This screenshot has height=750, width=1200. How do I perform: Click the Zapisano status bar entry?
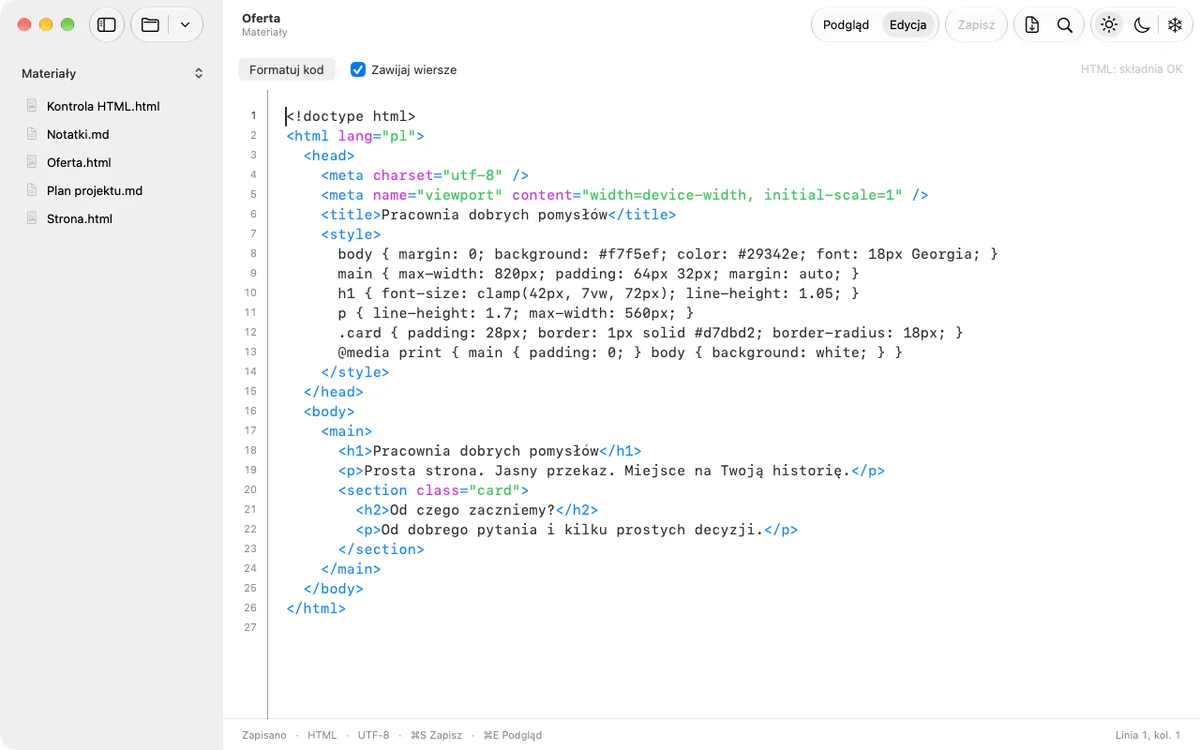click(264, 735)
